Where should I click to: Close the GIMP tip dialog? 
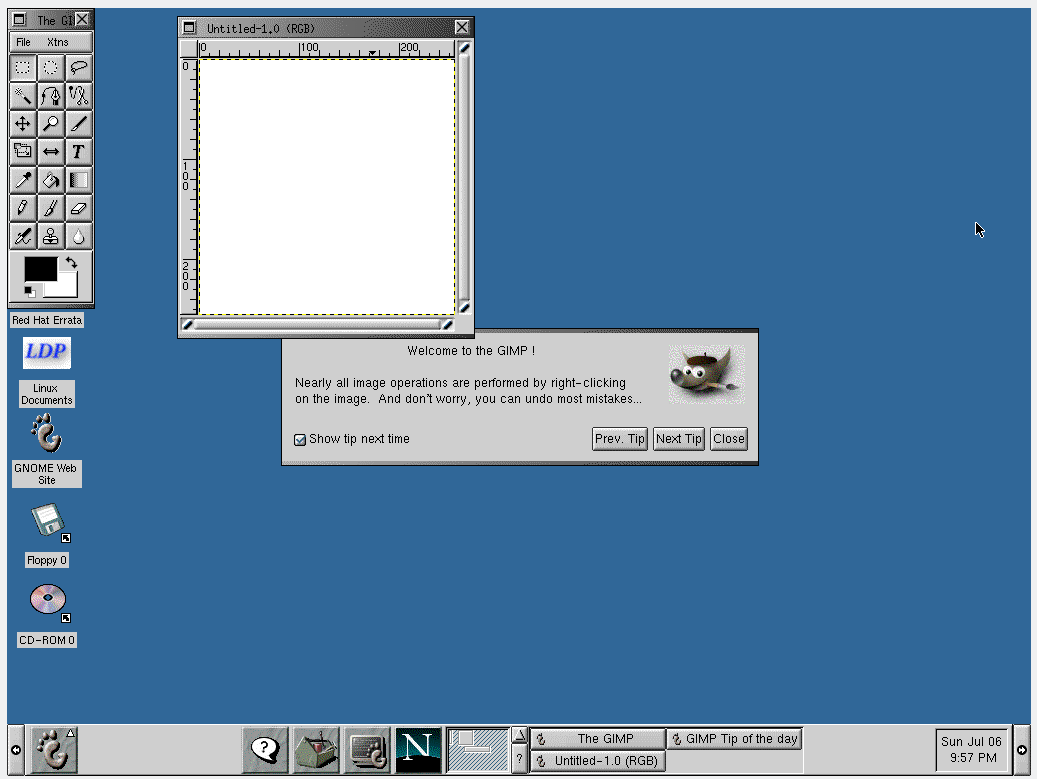728,439
